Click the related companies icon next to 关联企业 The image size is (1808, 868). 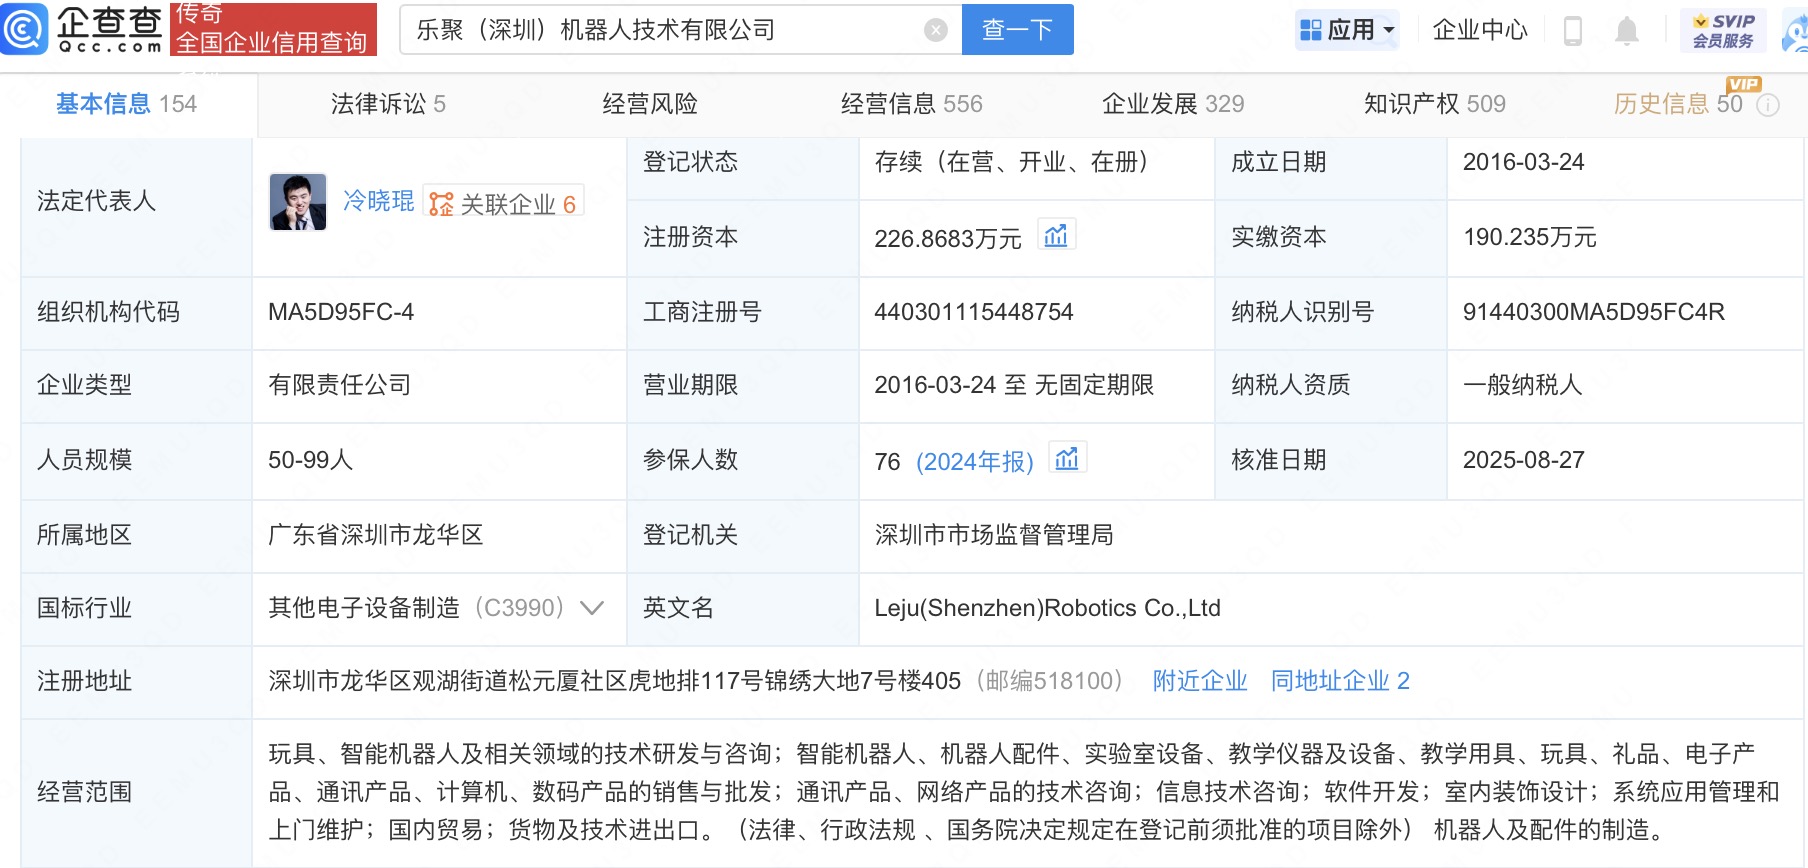pos(441,204)
